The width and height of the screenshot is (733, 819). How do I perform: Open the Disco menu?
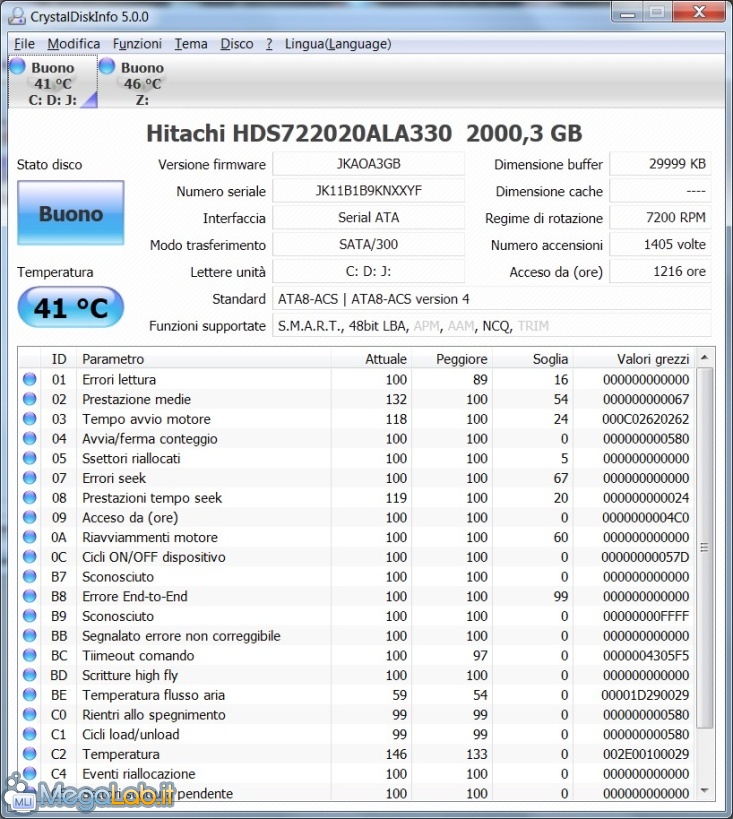coord(237,44)
